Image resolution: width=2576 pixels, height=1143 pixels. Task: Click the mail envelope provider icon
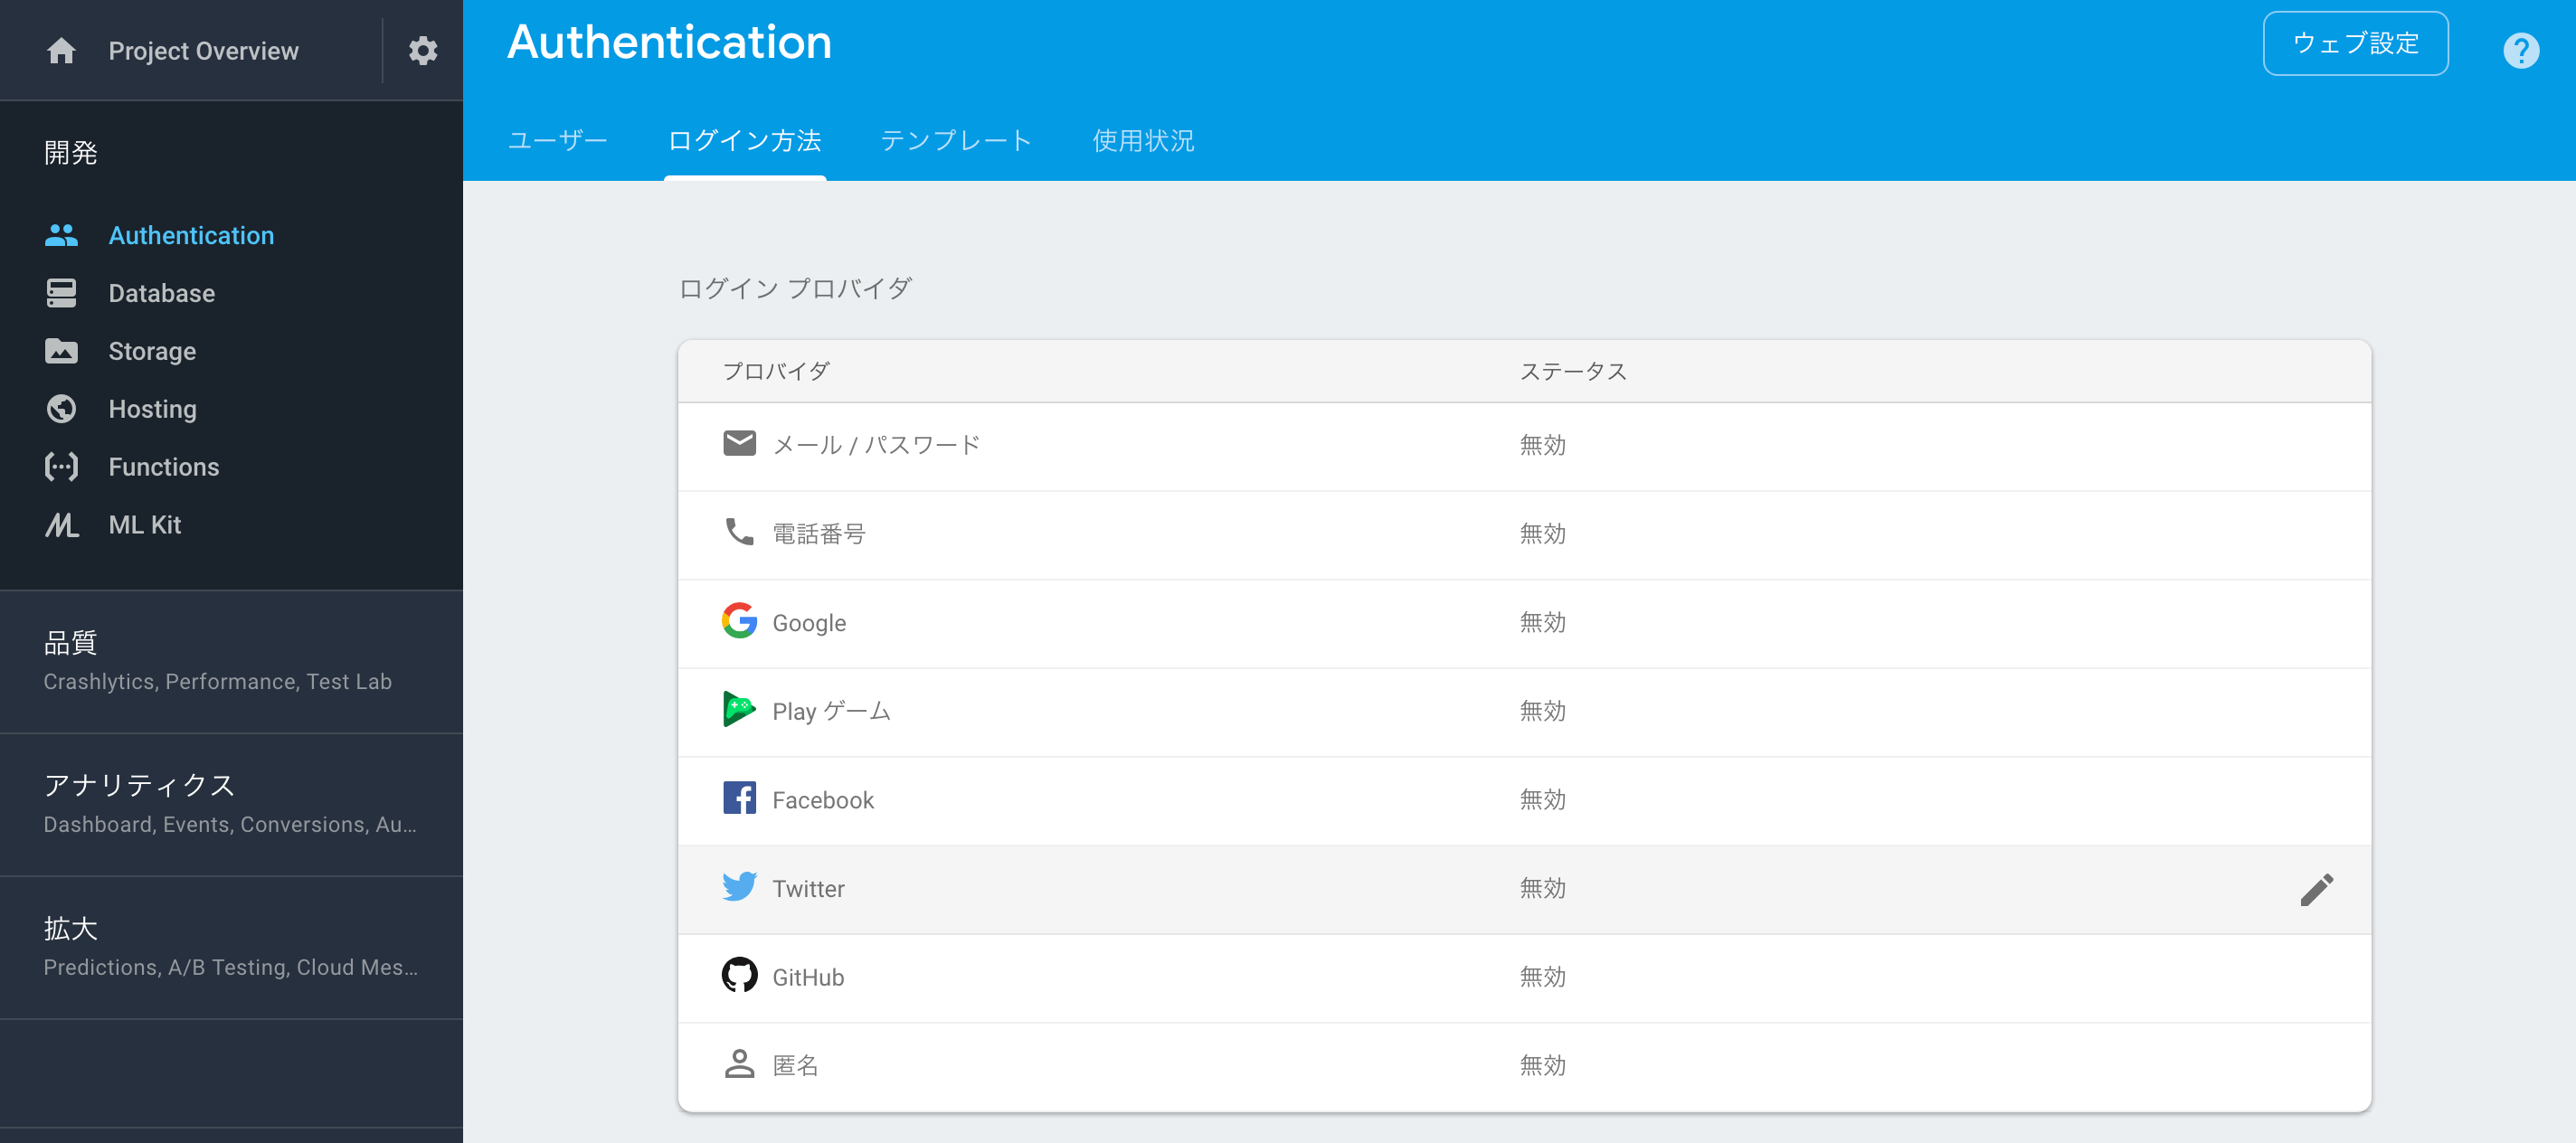pos(739,443)
